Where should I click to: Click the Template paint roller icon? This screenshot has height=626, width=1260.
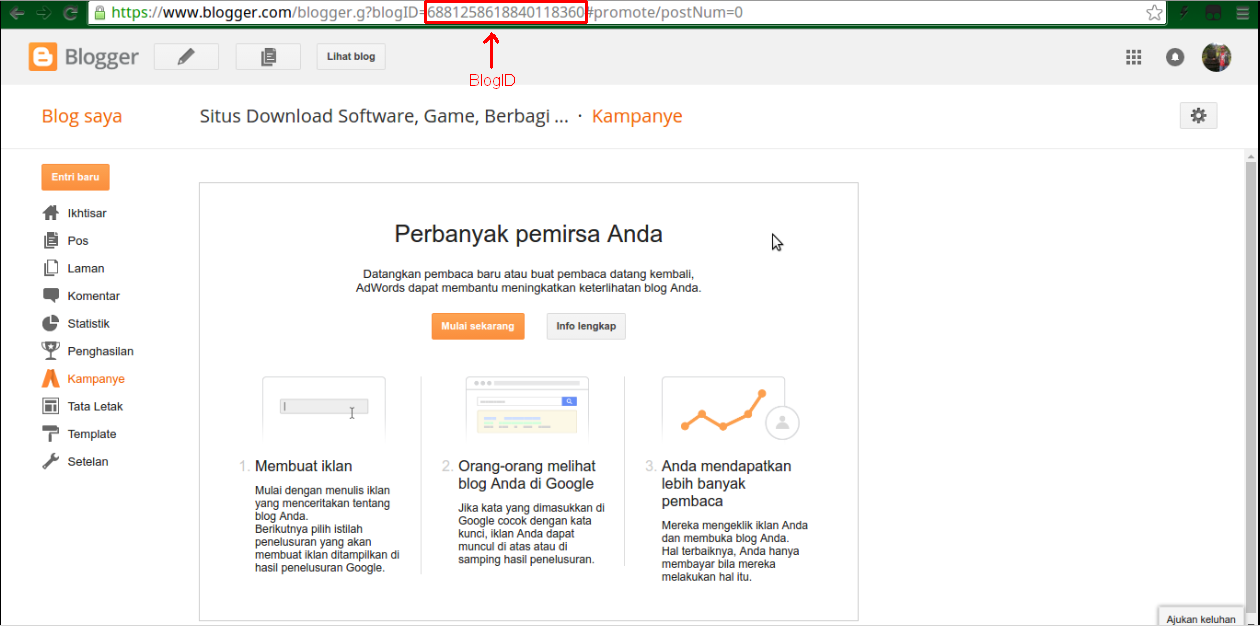pos(51,434)
